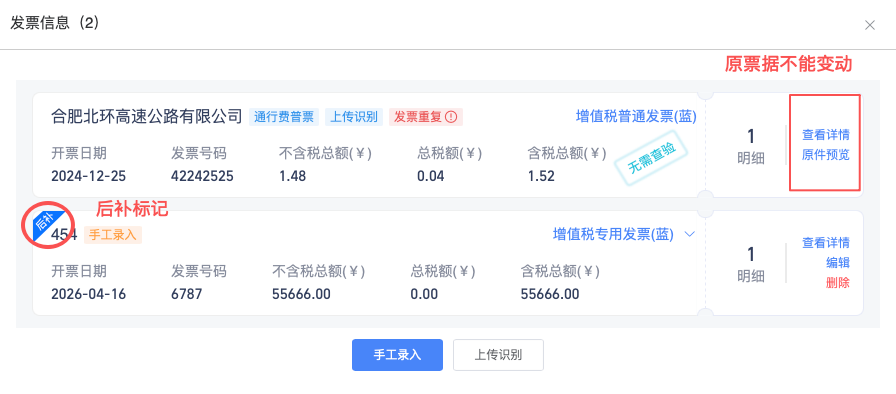Screen dimensions: 896x394
Task: Click the 发票重复 red tag
Action: [x=426, y=117]
